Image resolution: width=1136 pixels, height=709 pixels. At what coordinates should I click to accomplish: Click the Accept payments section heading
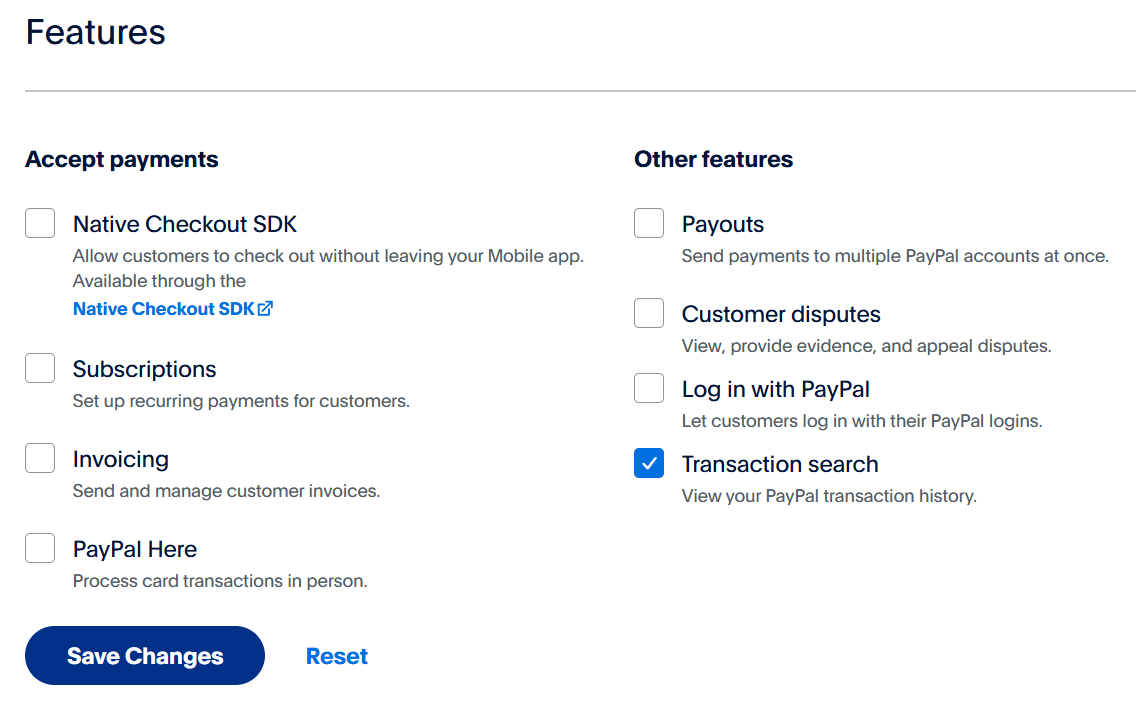click(x=122, y=159)
